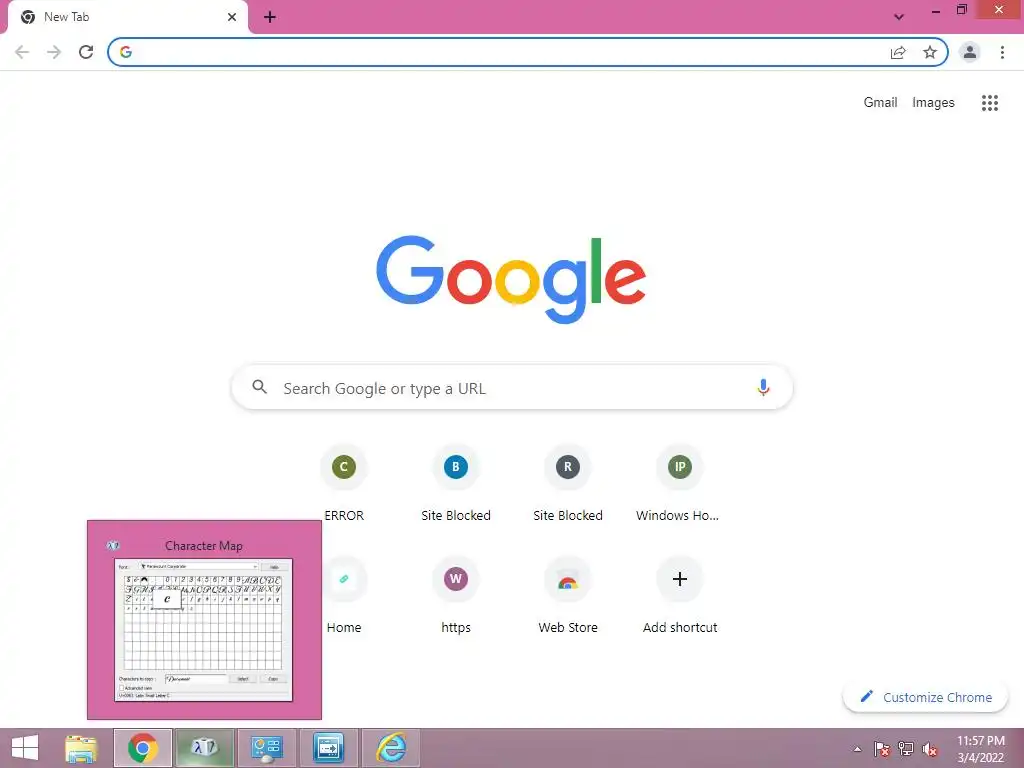The height and width of the screenshot is (768, 1024).
Task: Click the Search Google or type a URL box
Action: (512, 387)
